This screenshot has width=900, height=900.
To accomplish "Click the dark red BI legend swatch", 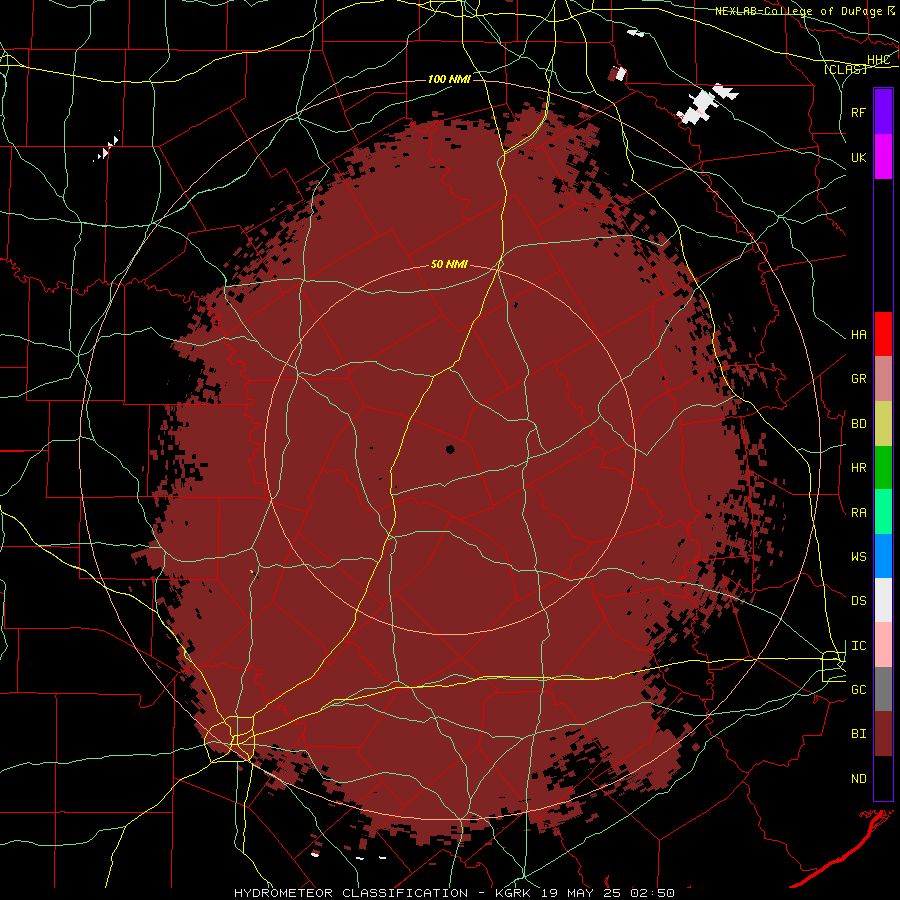I will 883,734.
